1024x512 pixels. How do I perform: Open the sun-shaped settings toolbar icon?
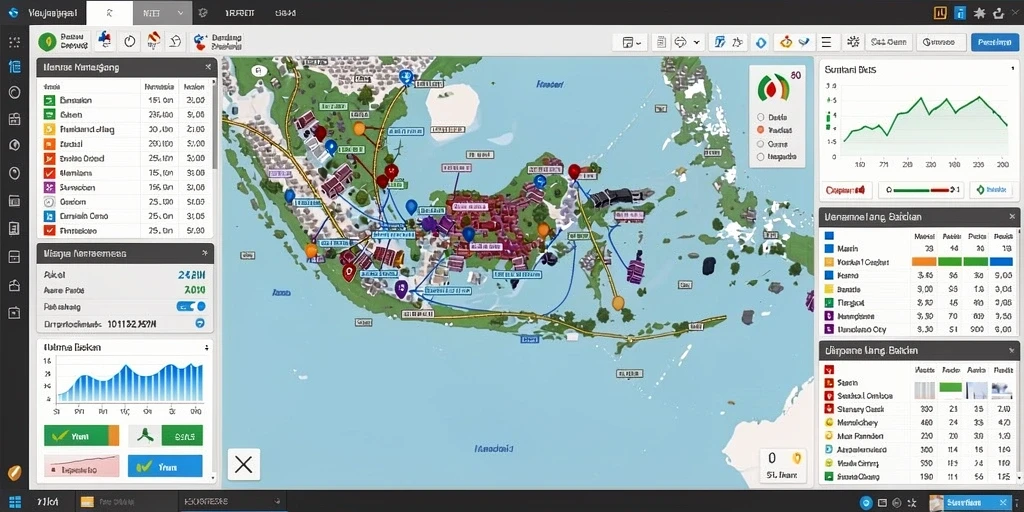[x=852, y=42]
